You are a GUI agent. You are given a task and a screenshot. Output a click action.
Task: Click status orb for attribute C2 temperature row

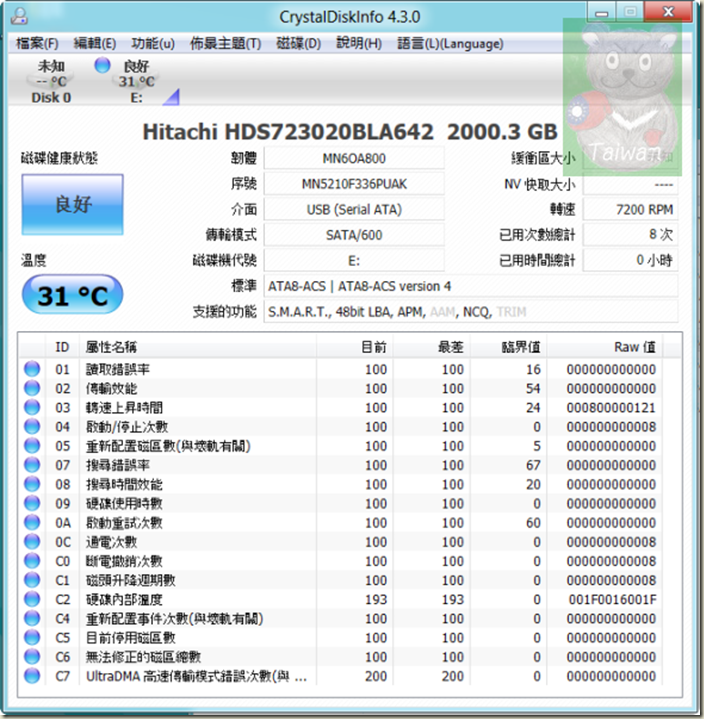(32, 599)
